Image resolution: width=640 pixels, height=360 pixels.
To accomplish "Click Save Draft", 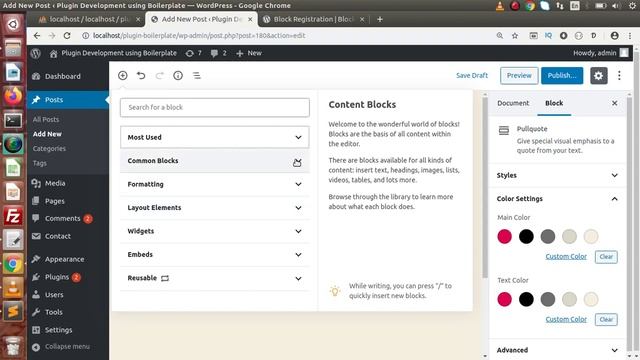I will click(472, 76).
